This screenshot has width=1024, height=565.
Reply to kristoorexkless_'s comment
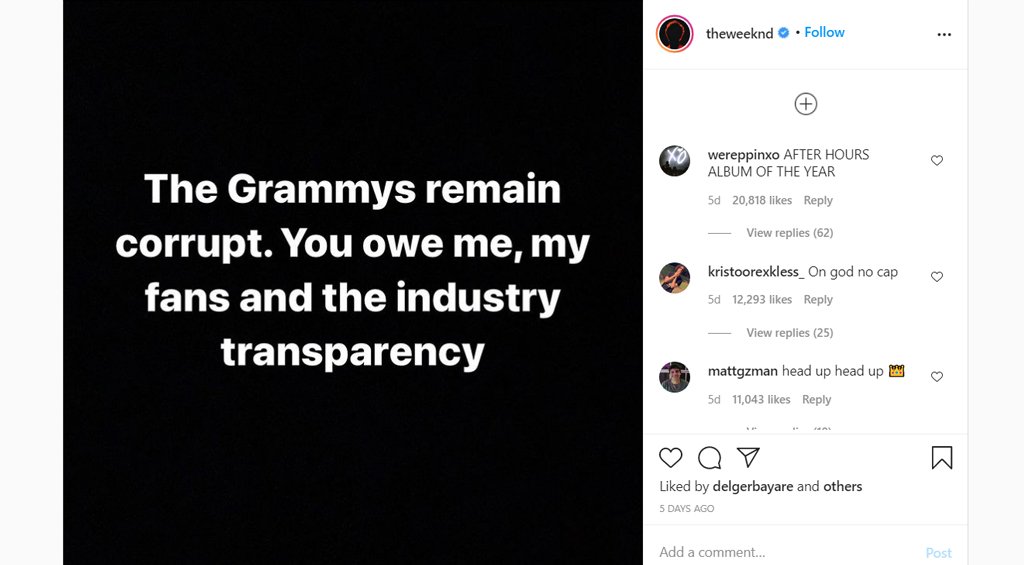[818, 300]
